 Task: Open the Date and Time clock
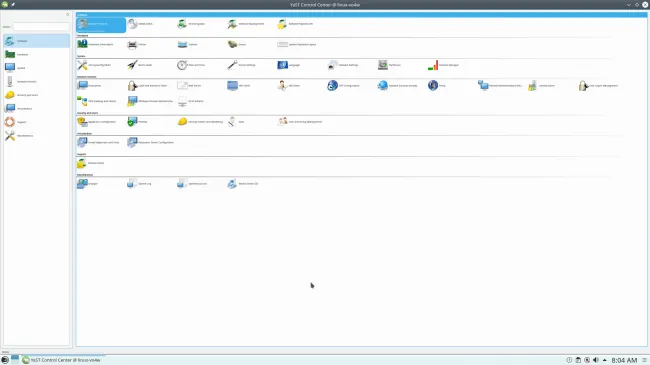coord(191,65)
